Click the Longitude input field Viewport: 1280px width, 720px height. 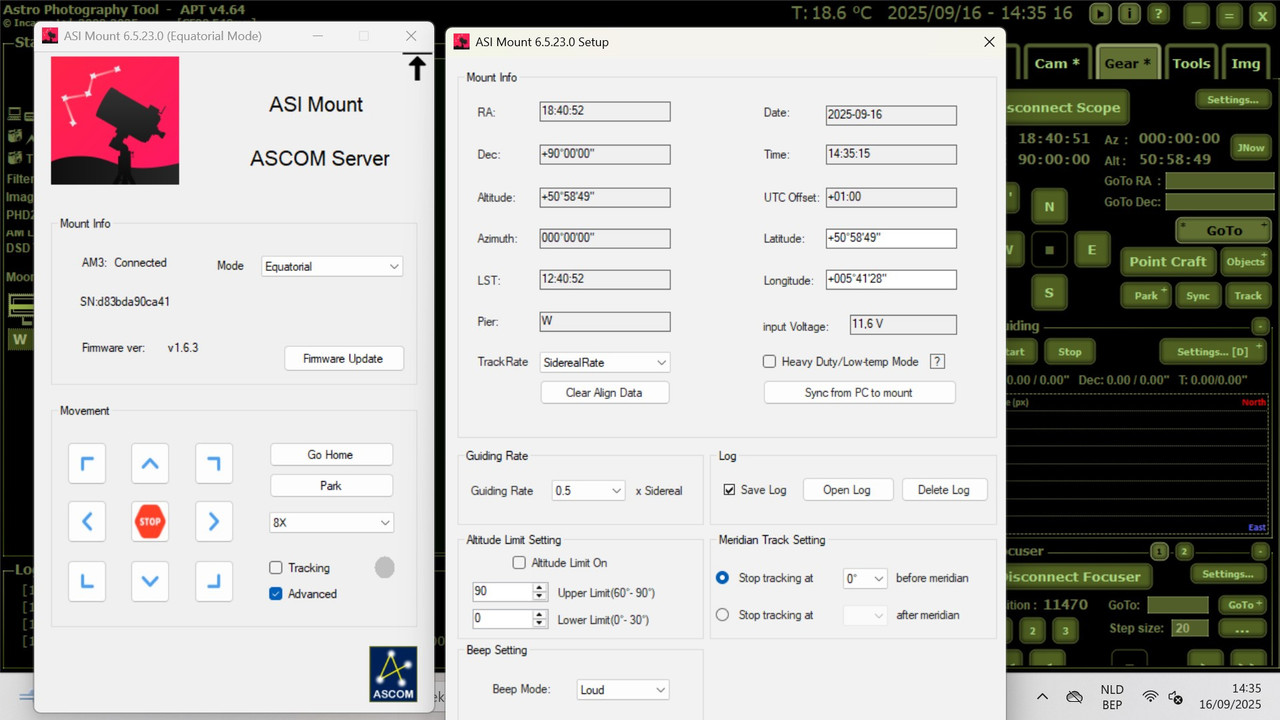coord(891,281)
